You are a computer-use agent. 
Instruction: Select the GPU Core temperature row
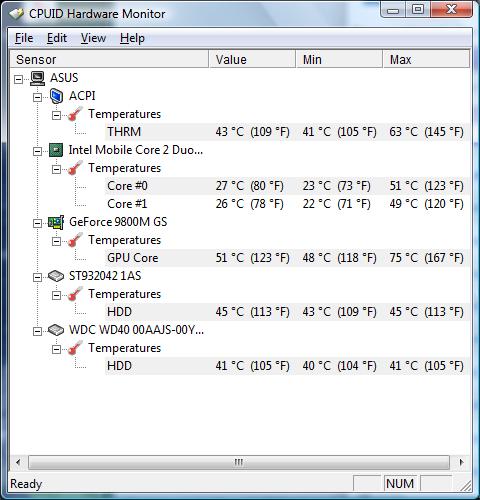(287, 258)
